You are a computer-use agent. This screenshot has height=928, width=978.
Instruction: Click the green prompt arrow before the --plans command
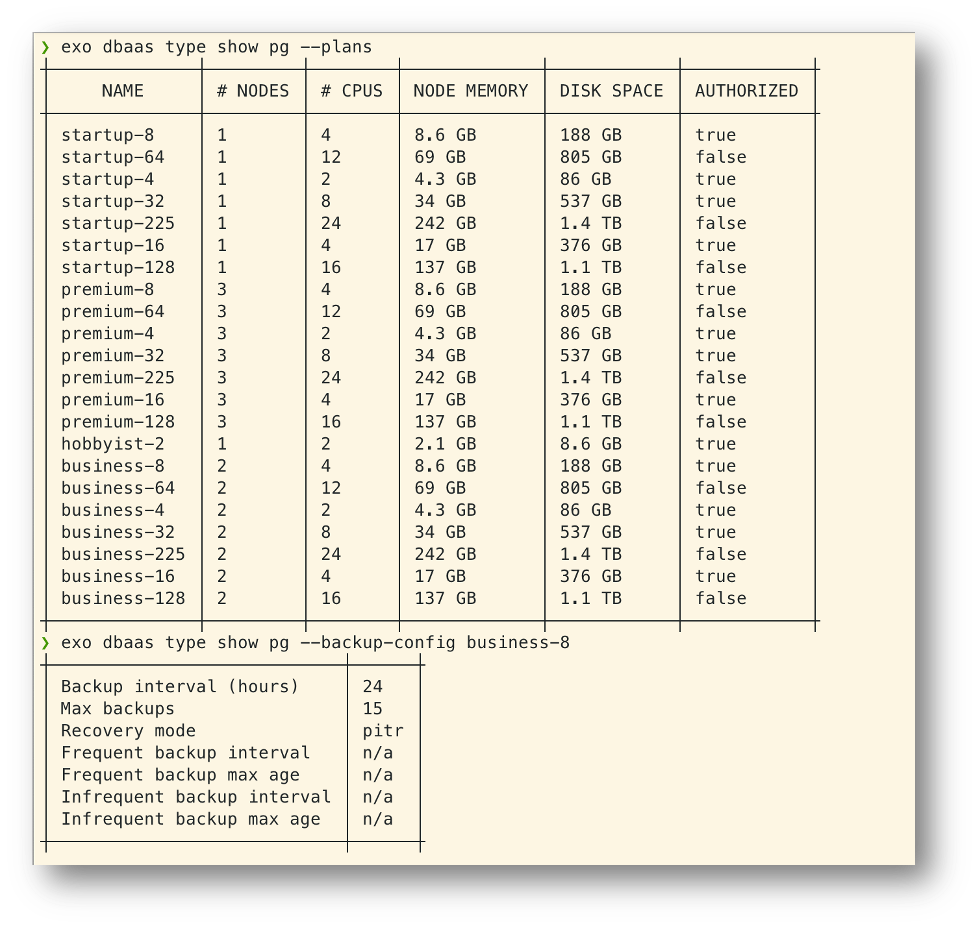tap(45, 47)
